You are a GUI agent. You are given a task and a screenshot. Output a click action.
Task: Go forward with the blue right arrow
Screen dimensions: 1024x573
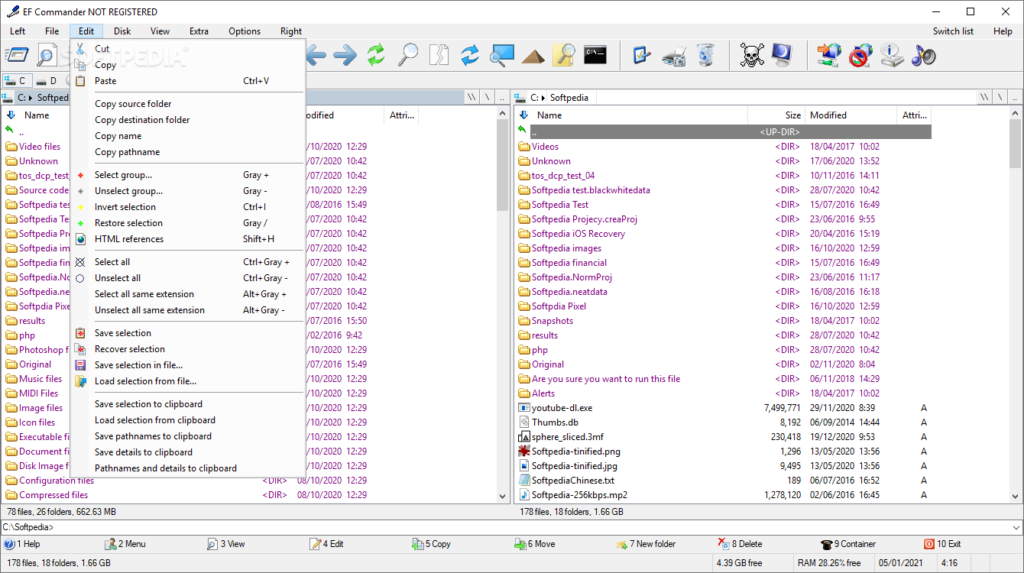click(x=345, y=56)
